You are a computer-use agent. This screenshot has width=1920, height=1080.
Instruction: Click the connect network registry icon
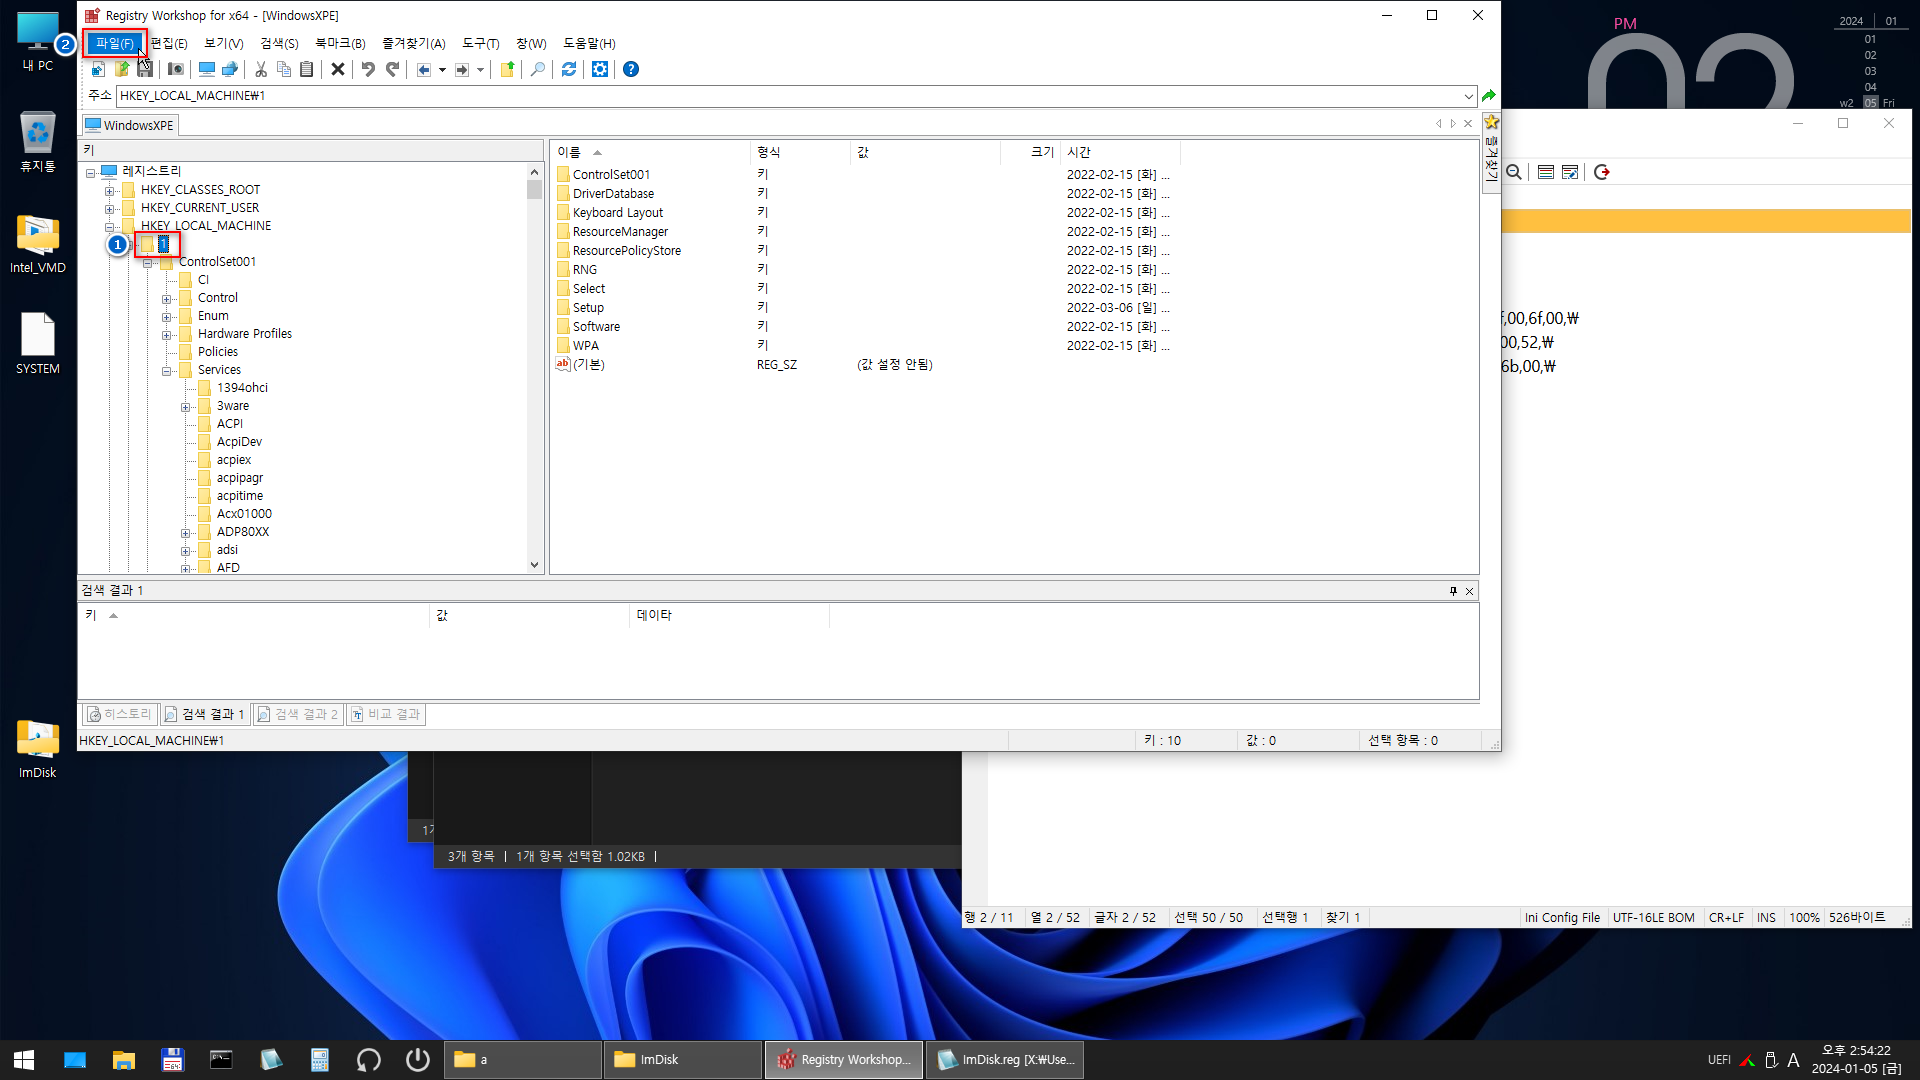point(230,69)
